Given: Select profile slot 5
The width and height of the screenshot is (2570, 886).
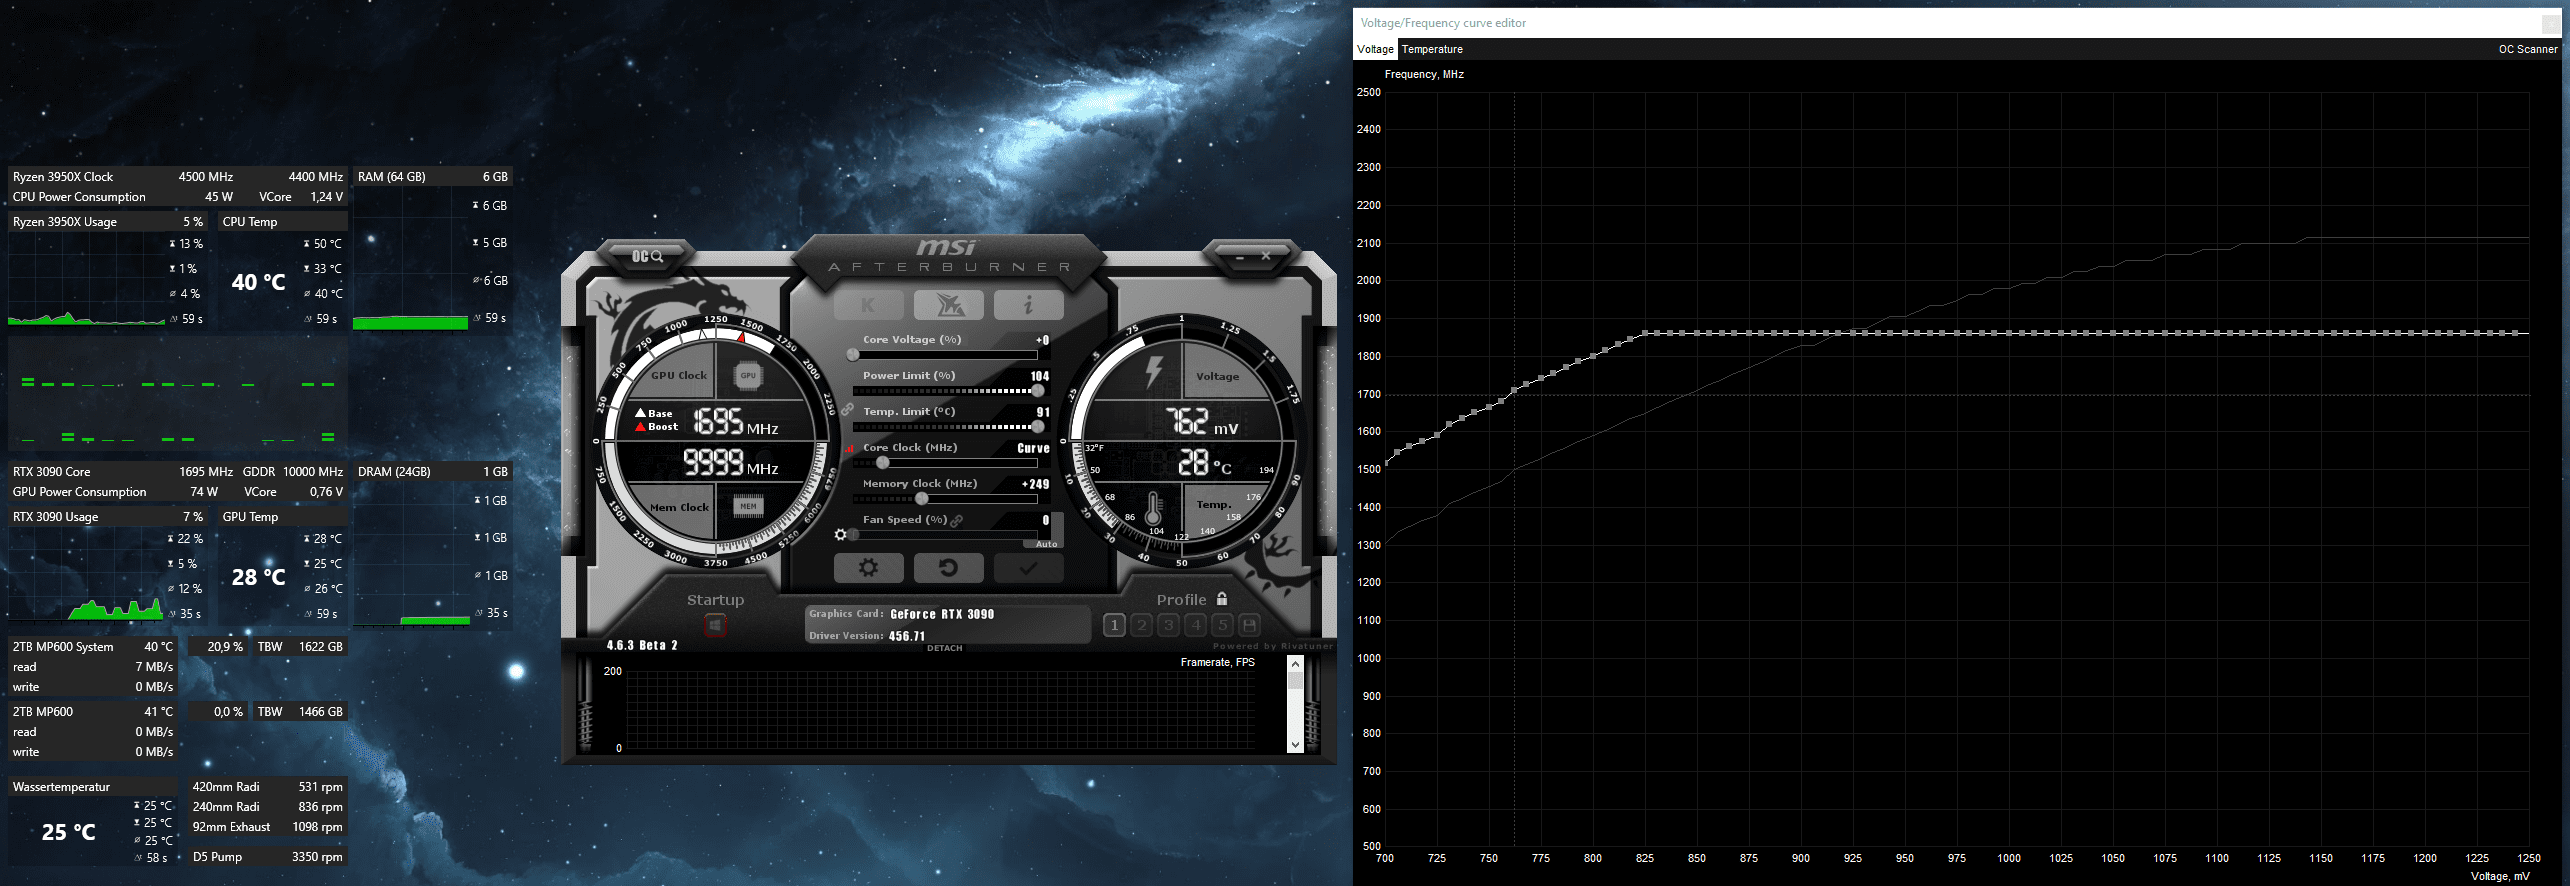Looking at the screenshot, I should point(1222,625).
